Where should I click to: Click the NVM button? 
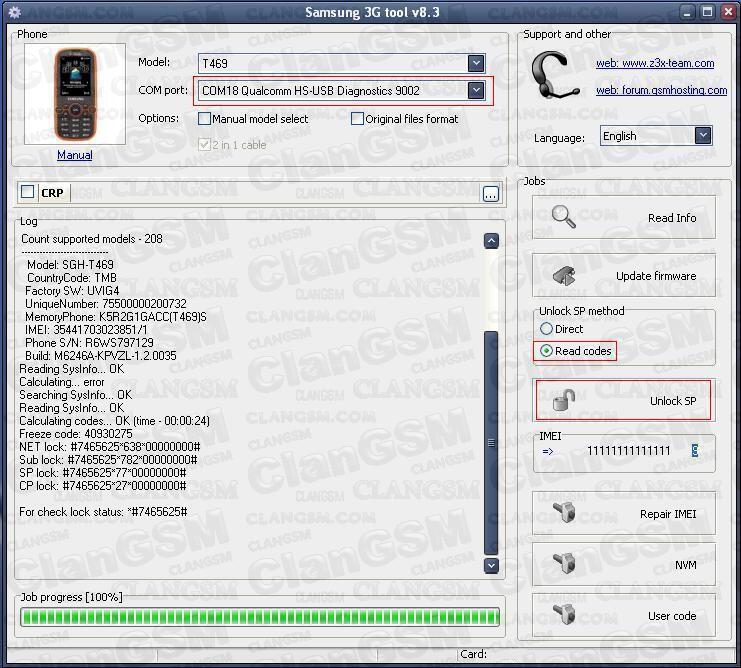[x=624, y=565]
